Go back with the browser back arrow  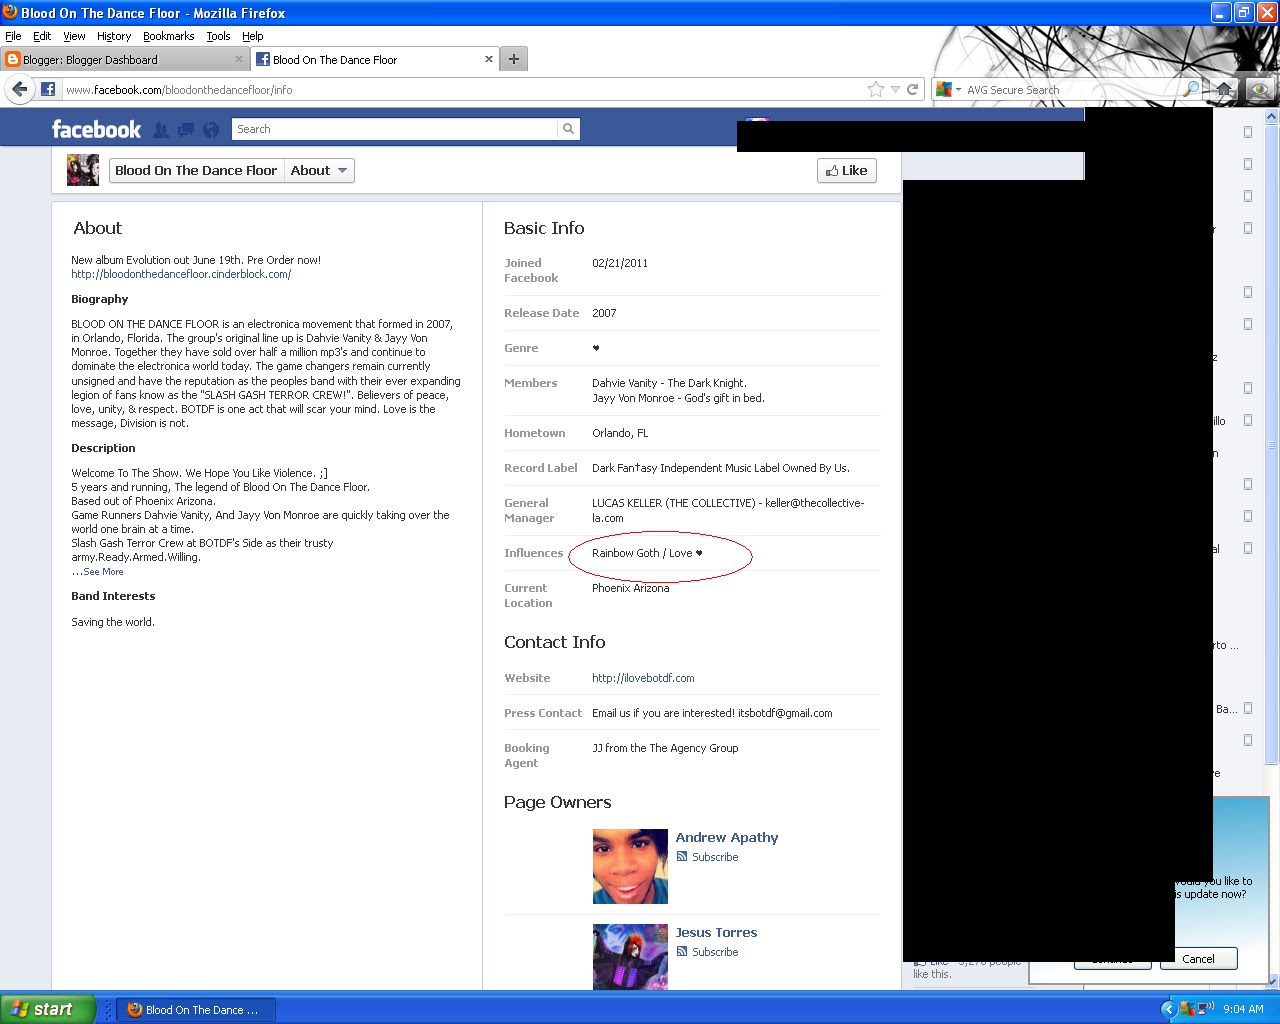(x=19, y=89)
